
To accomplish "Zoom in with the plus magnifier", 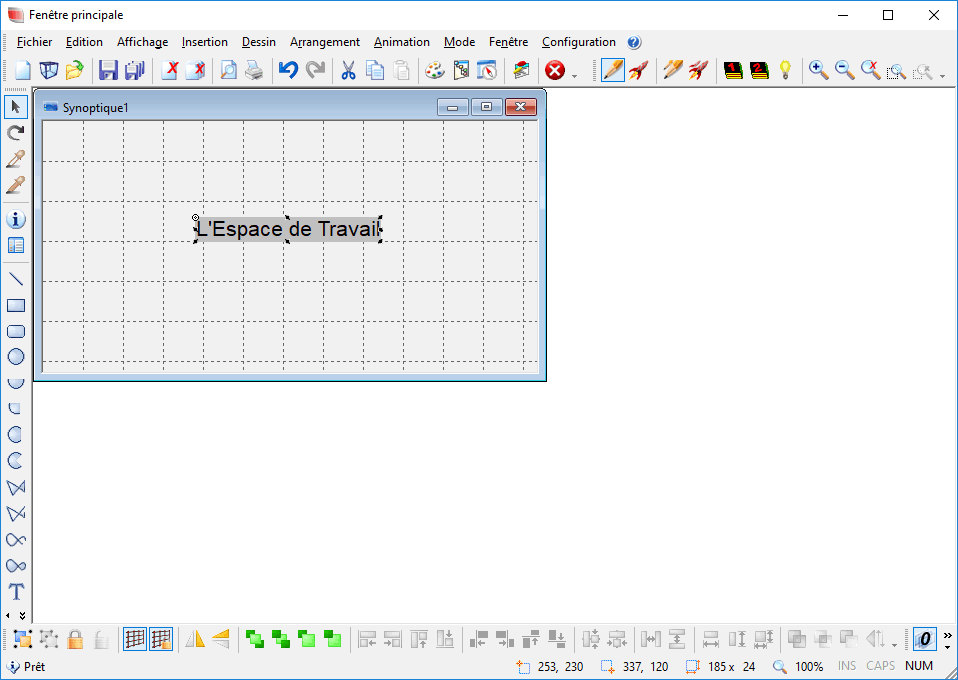I will coord(818,70).
